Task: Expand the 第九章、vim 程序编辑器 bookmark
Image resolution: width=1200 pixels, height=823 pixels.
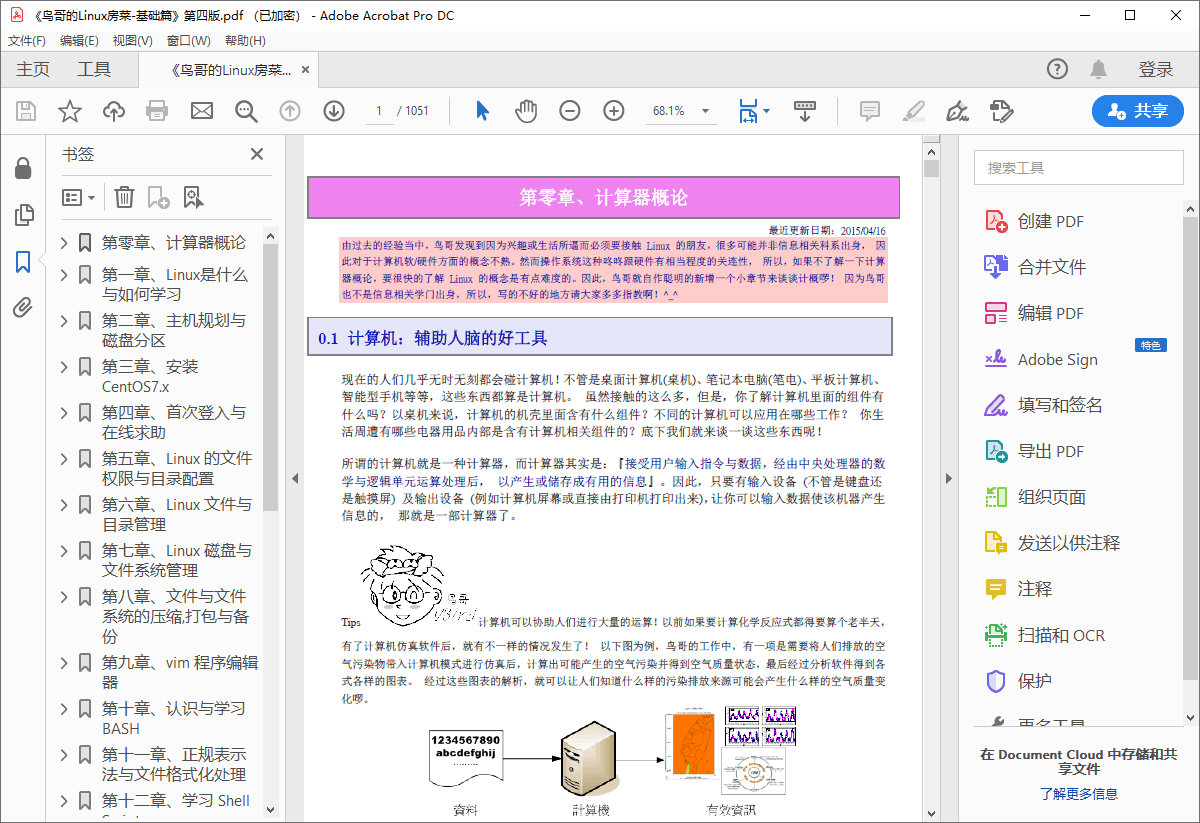Action: coord(64,663)
